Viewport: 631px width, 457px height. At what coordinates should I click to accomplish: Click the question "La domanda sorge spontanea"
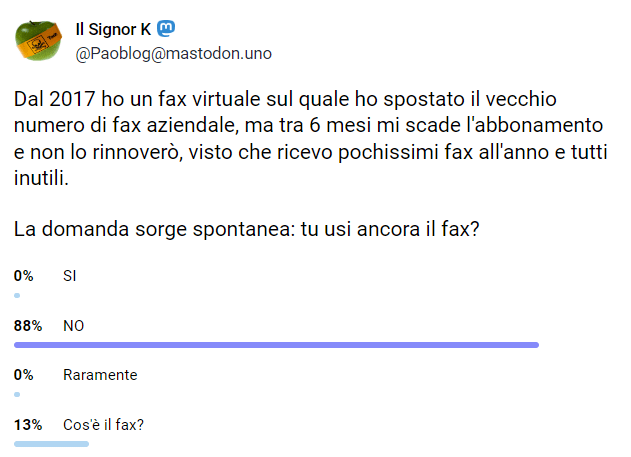148,229
